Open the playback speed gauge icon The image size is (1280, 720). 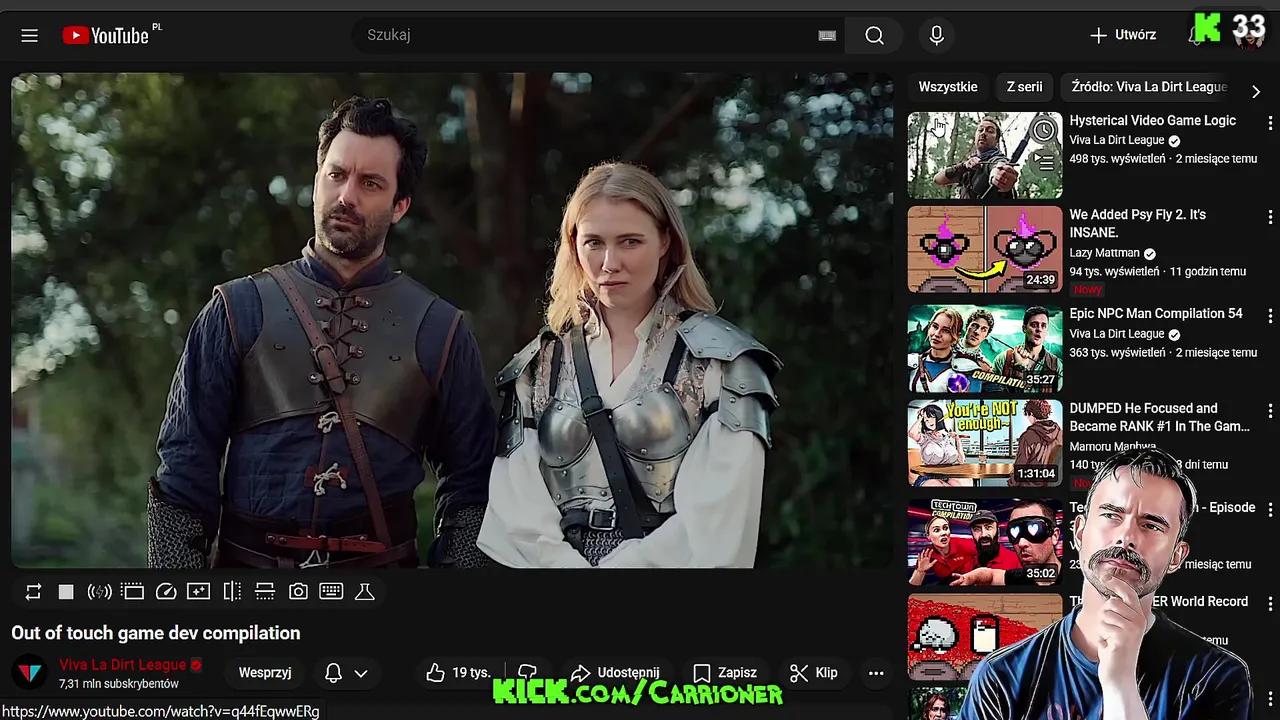[166, 592]
